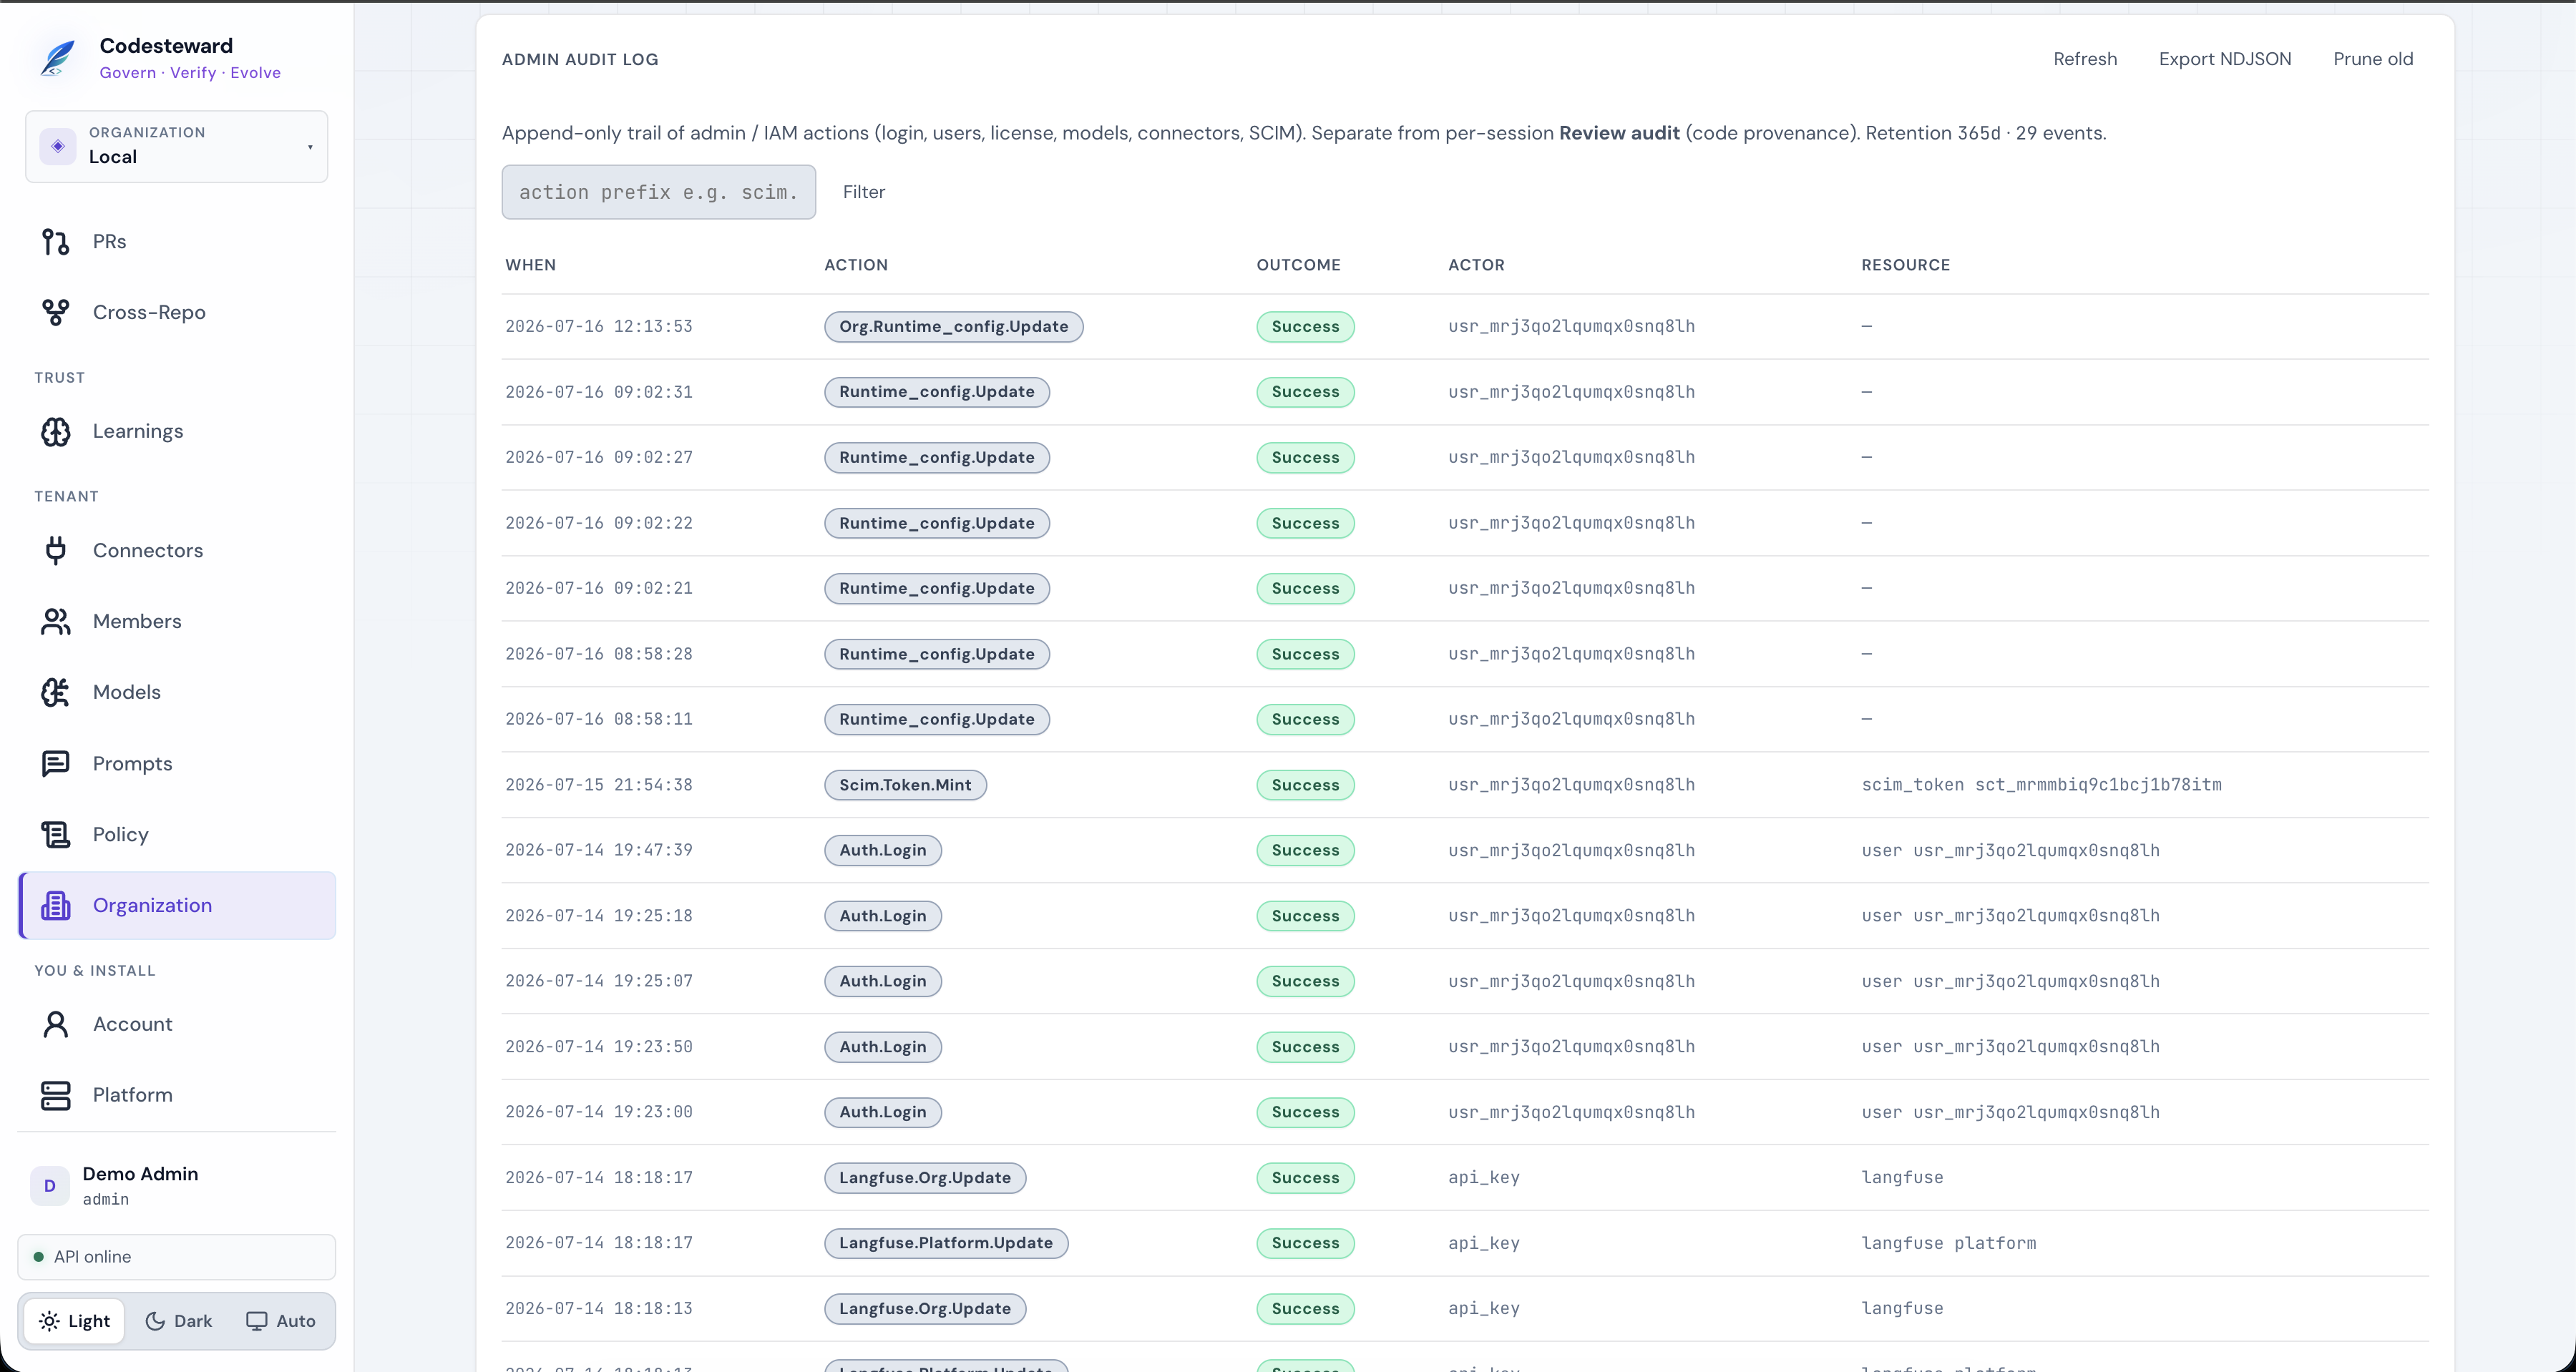Click the Members people icon

point(56,622)
